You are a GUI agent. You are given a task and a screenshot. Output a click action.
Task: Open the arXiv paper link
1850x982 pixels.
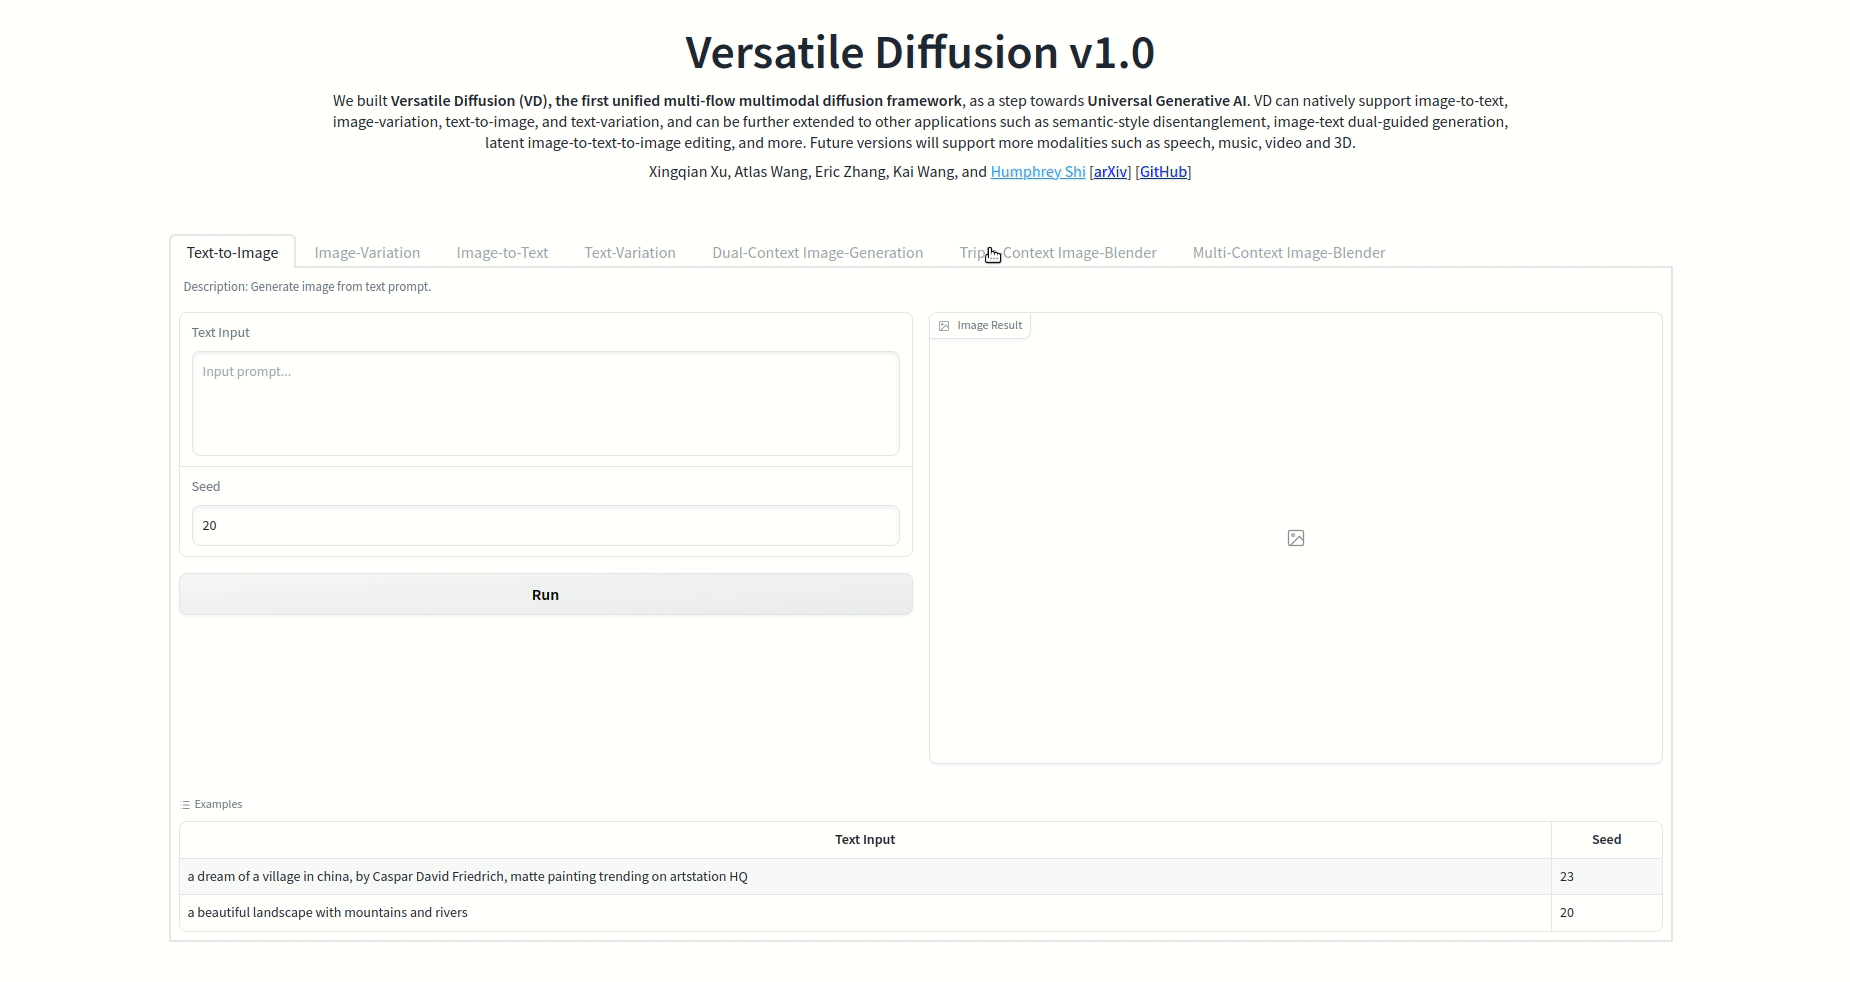pyautogui.click(x=1110, y=172)
